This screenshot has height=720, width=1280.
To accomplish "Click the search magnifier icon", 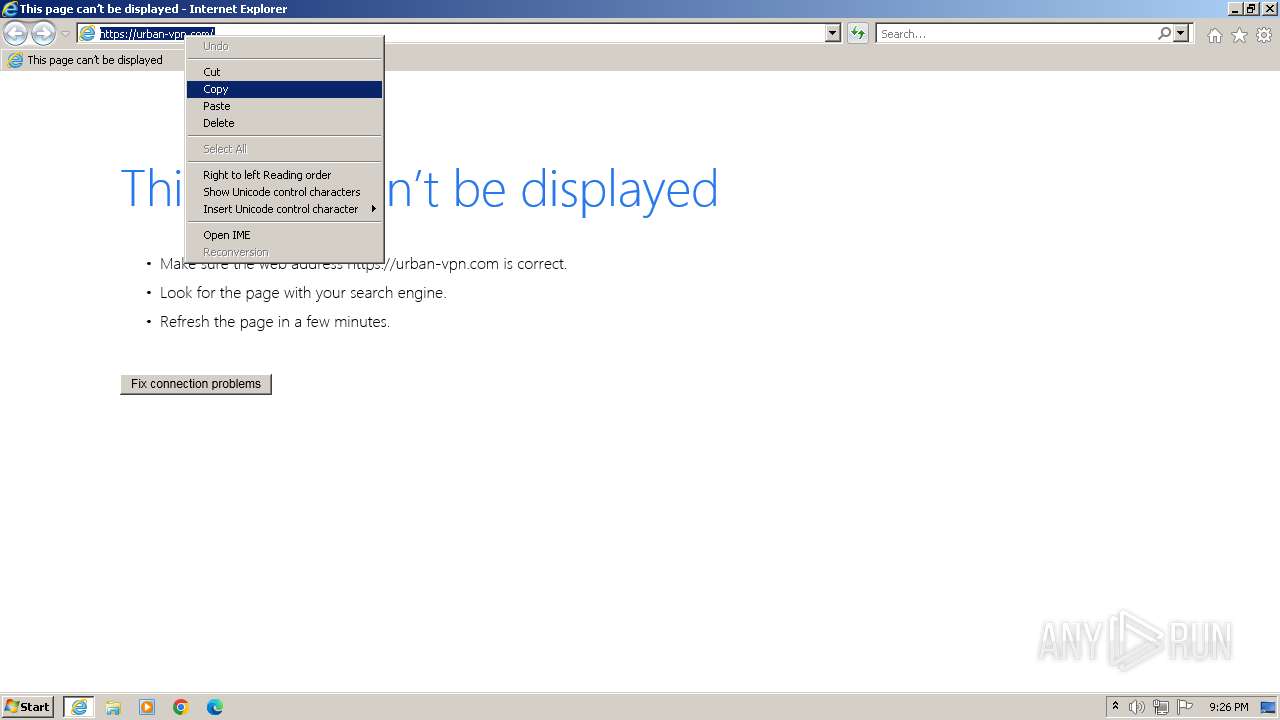I will pos(1164,33).
